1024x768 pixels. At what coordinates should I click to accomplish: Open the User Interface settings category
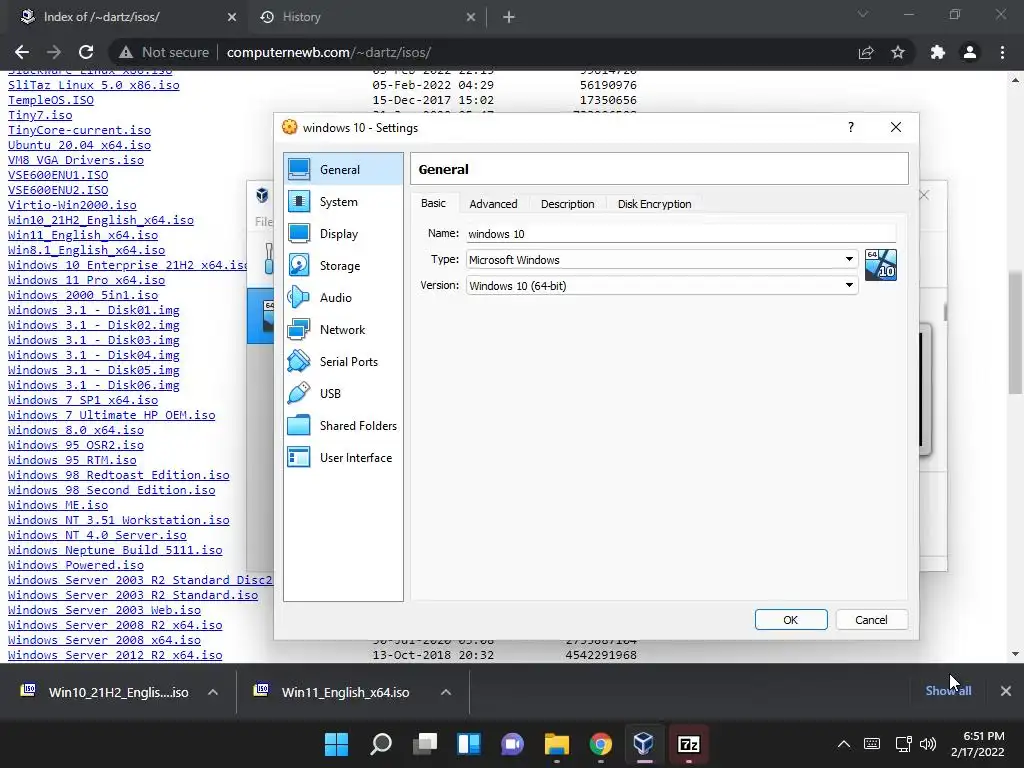click(x=344, y=458)
